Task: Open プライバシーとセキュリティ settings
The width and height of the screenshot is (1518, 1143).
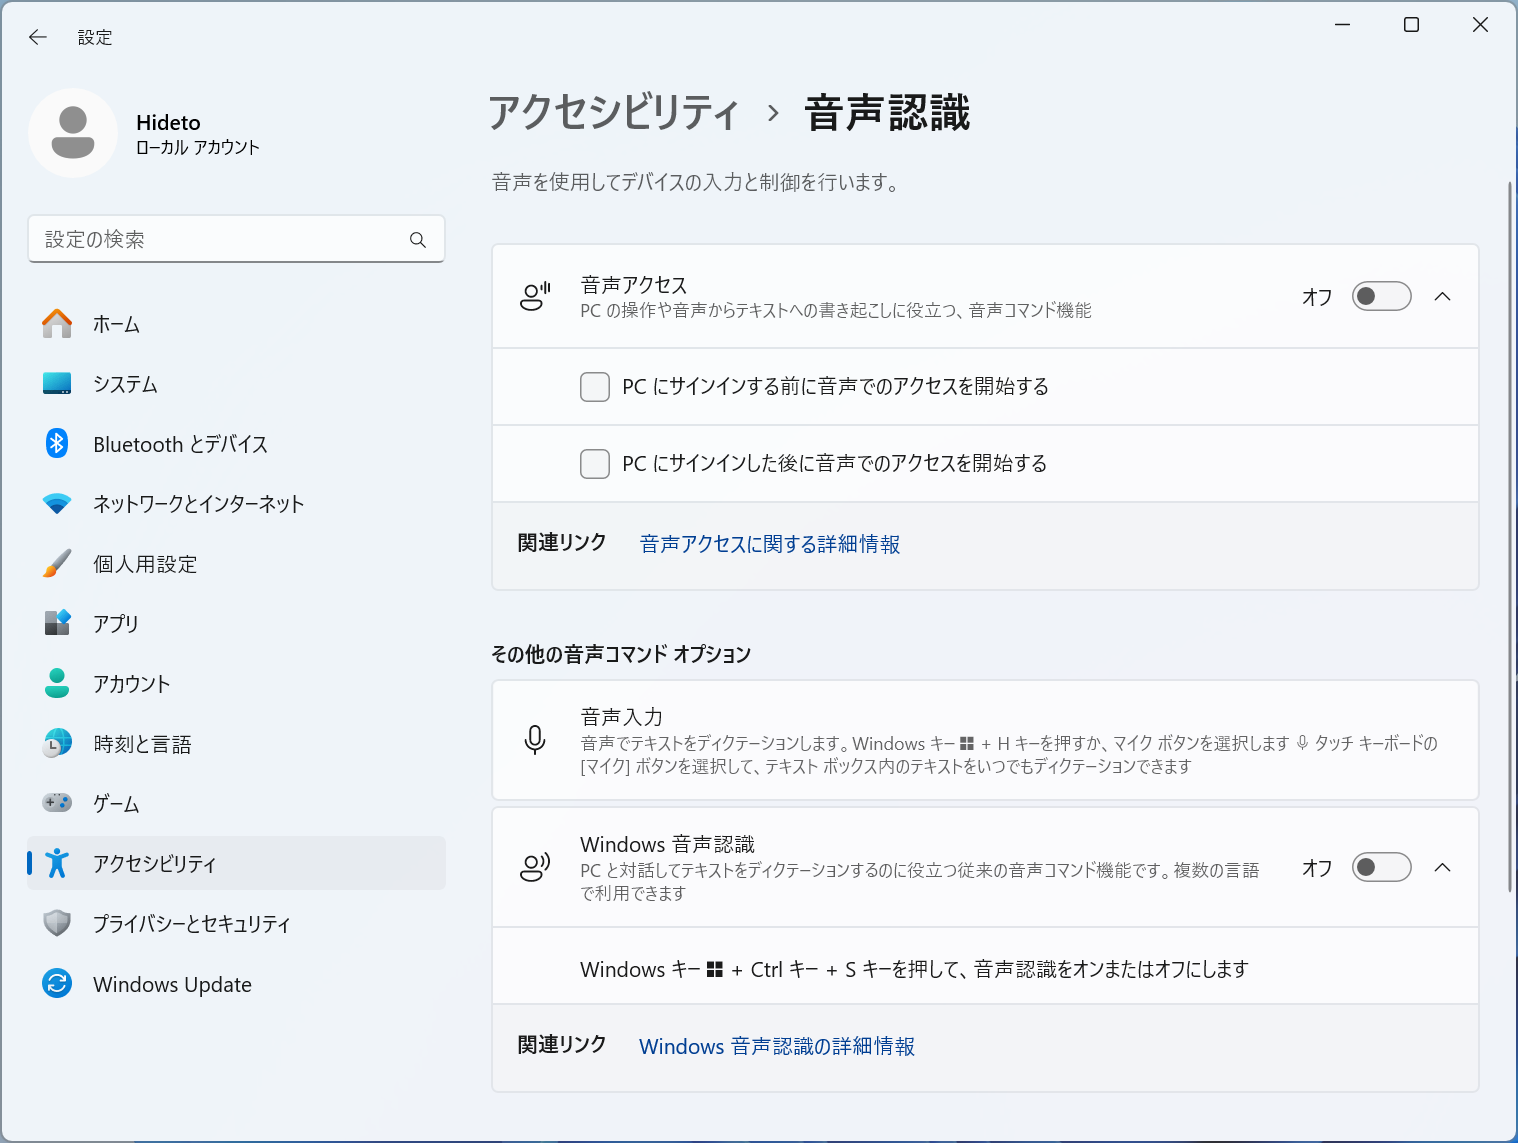Action: pos(191,924)
